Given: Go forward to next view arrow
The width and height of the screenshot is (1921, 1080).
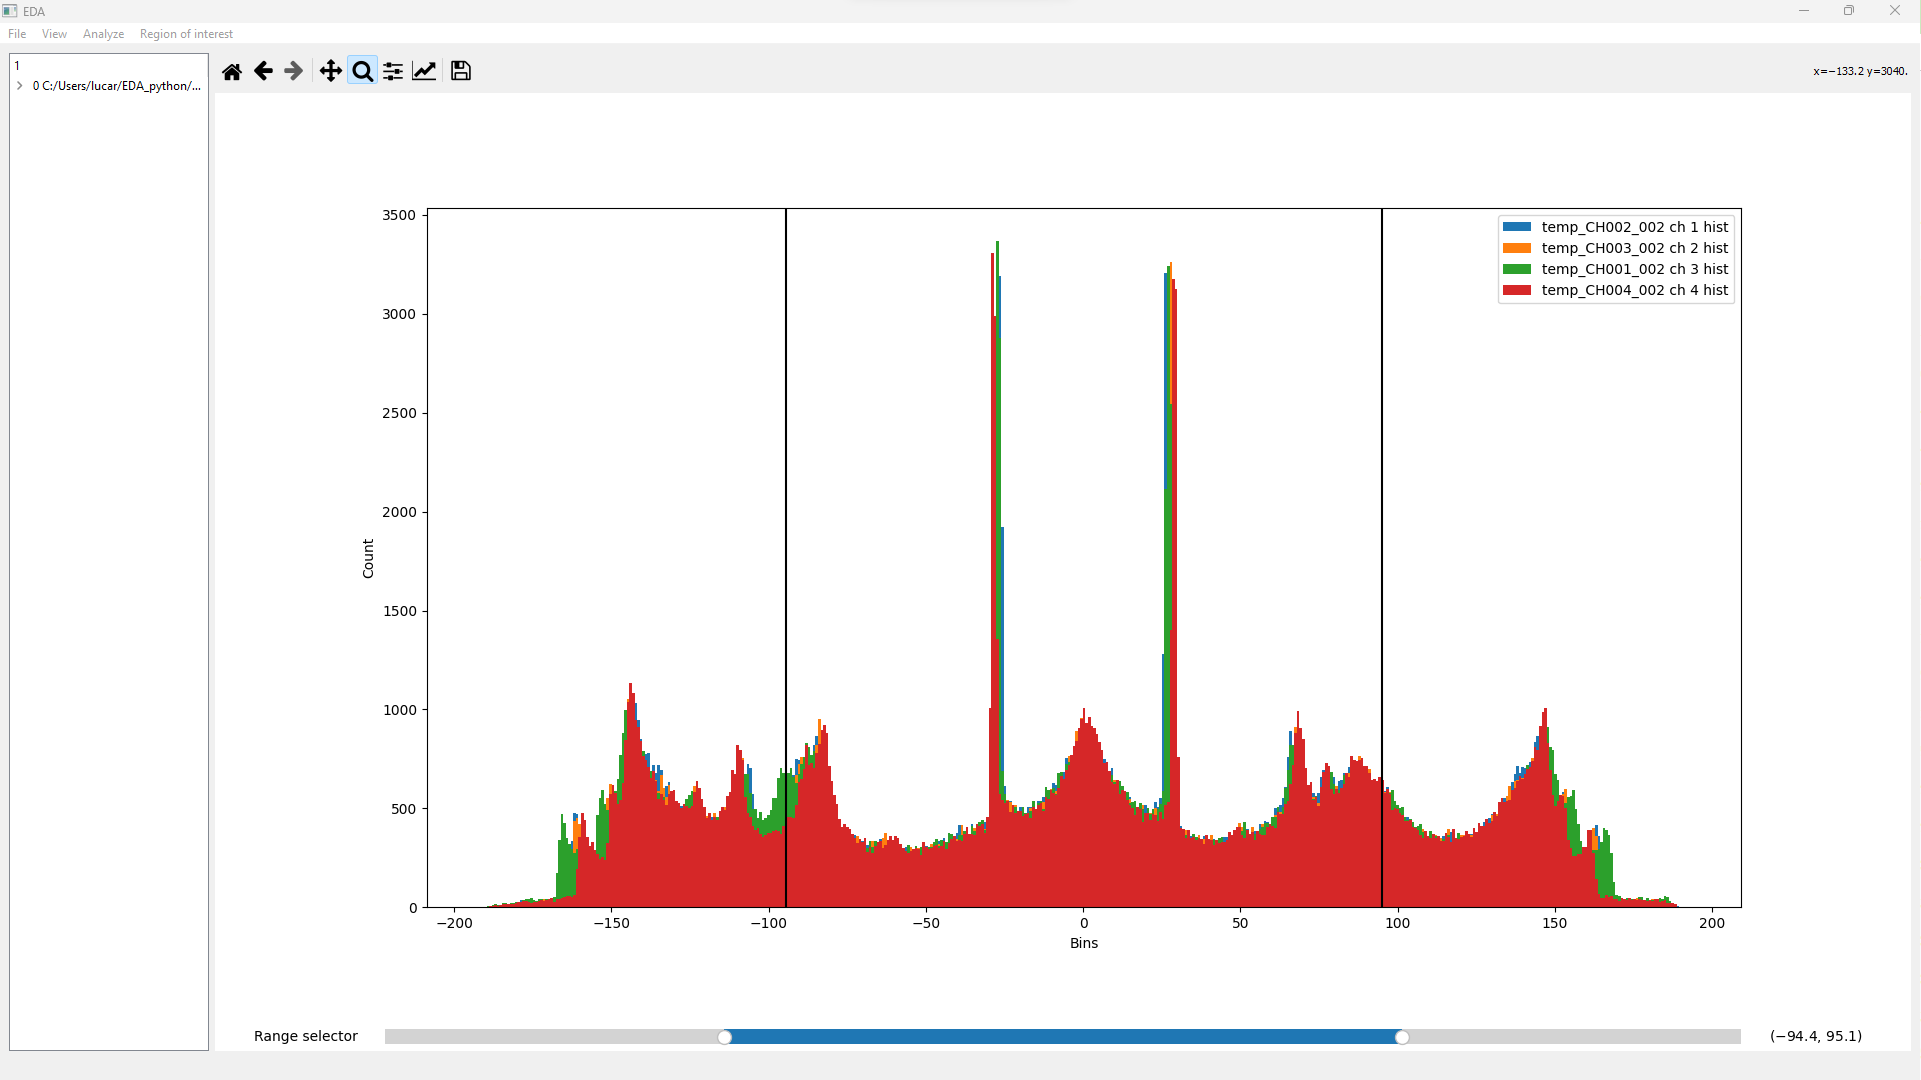Looking at the screenshot, I should (x=293, y=71).
